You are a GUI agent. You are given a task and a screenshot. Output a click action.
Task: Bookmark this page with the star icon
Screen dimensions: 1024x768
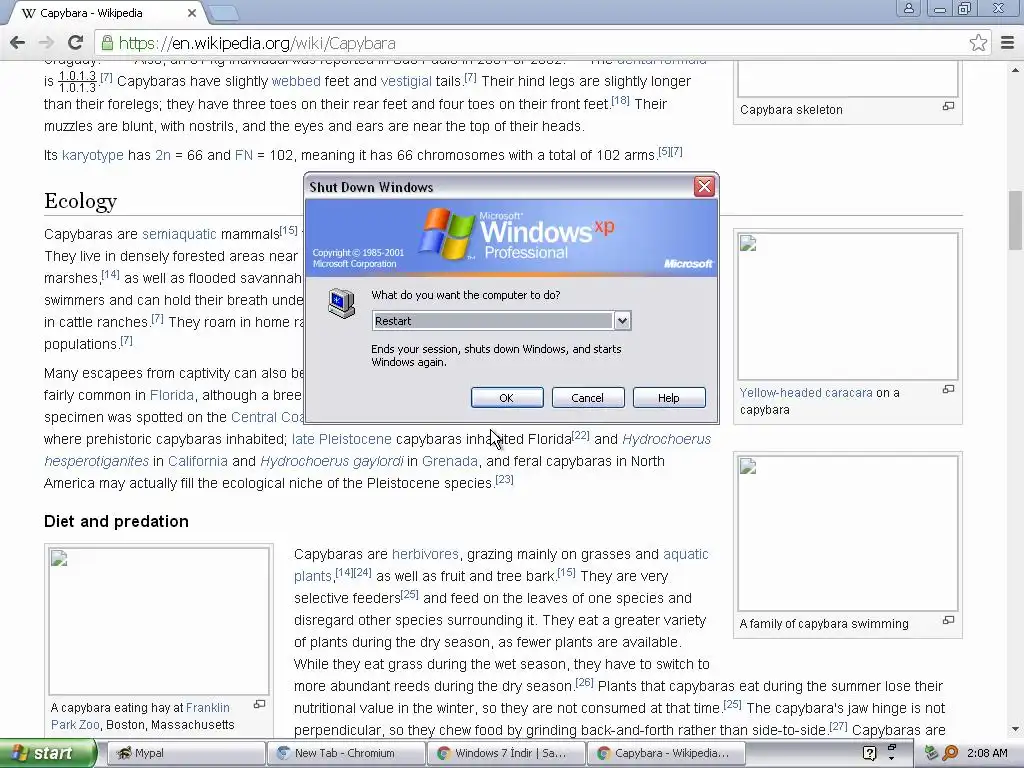[x=978, y=43]
